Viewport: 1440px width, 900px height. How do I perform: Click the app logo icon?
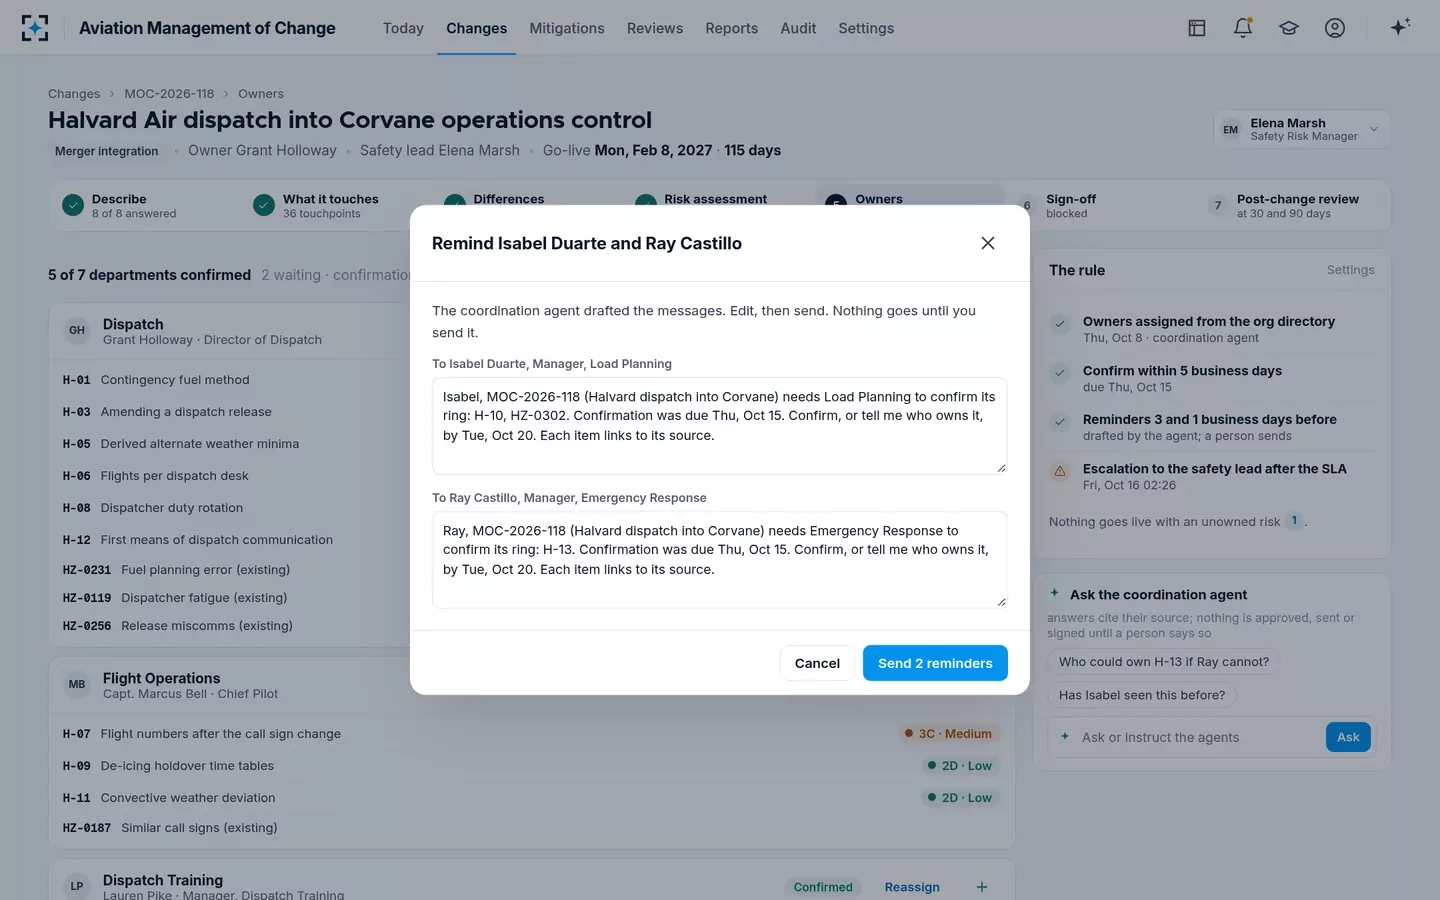35,28
